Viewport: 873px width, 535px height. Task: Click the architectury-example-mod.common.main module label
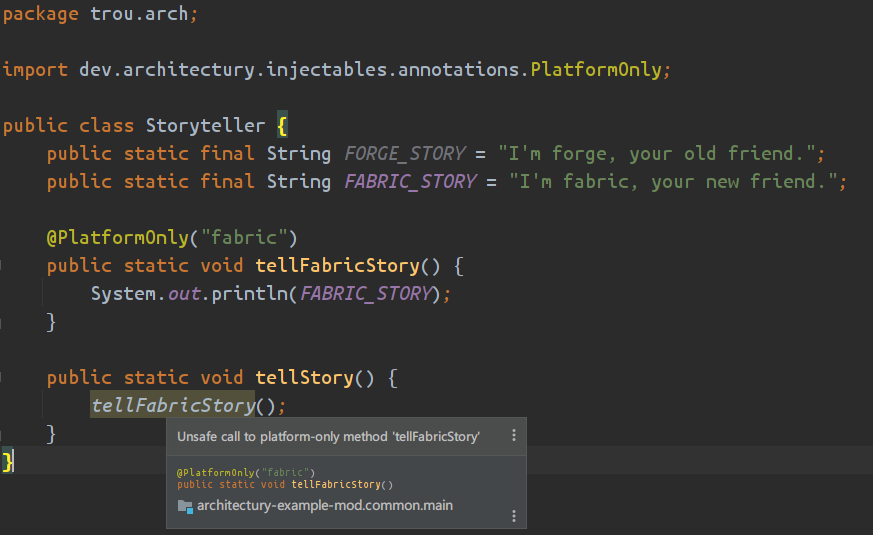tap(324, 506)
